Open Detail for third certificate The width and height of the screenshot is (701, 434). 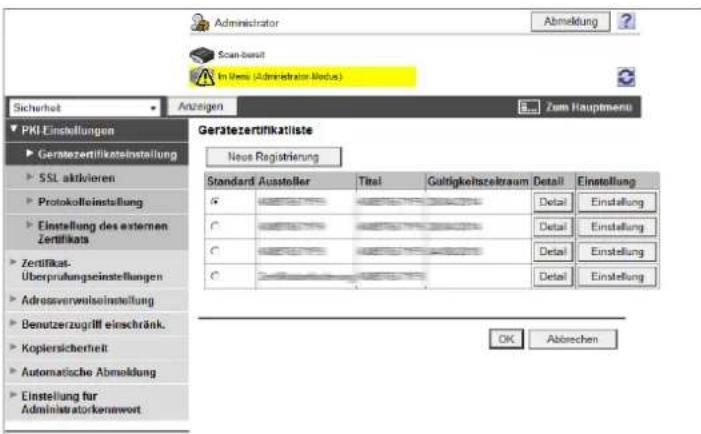[x=553, y=252]
